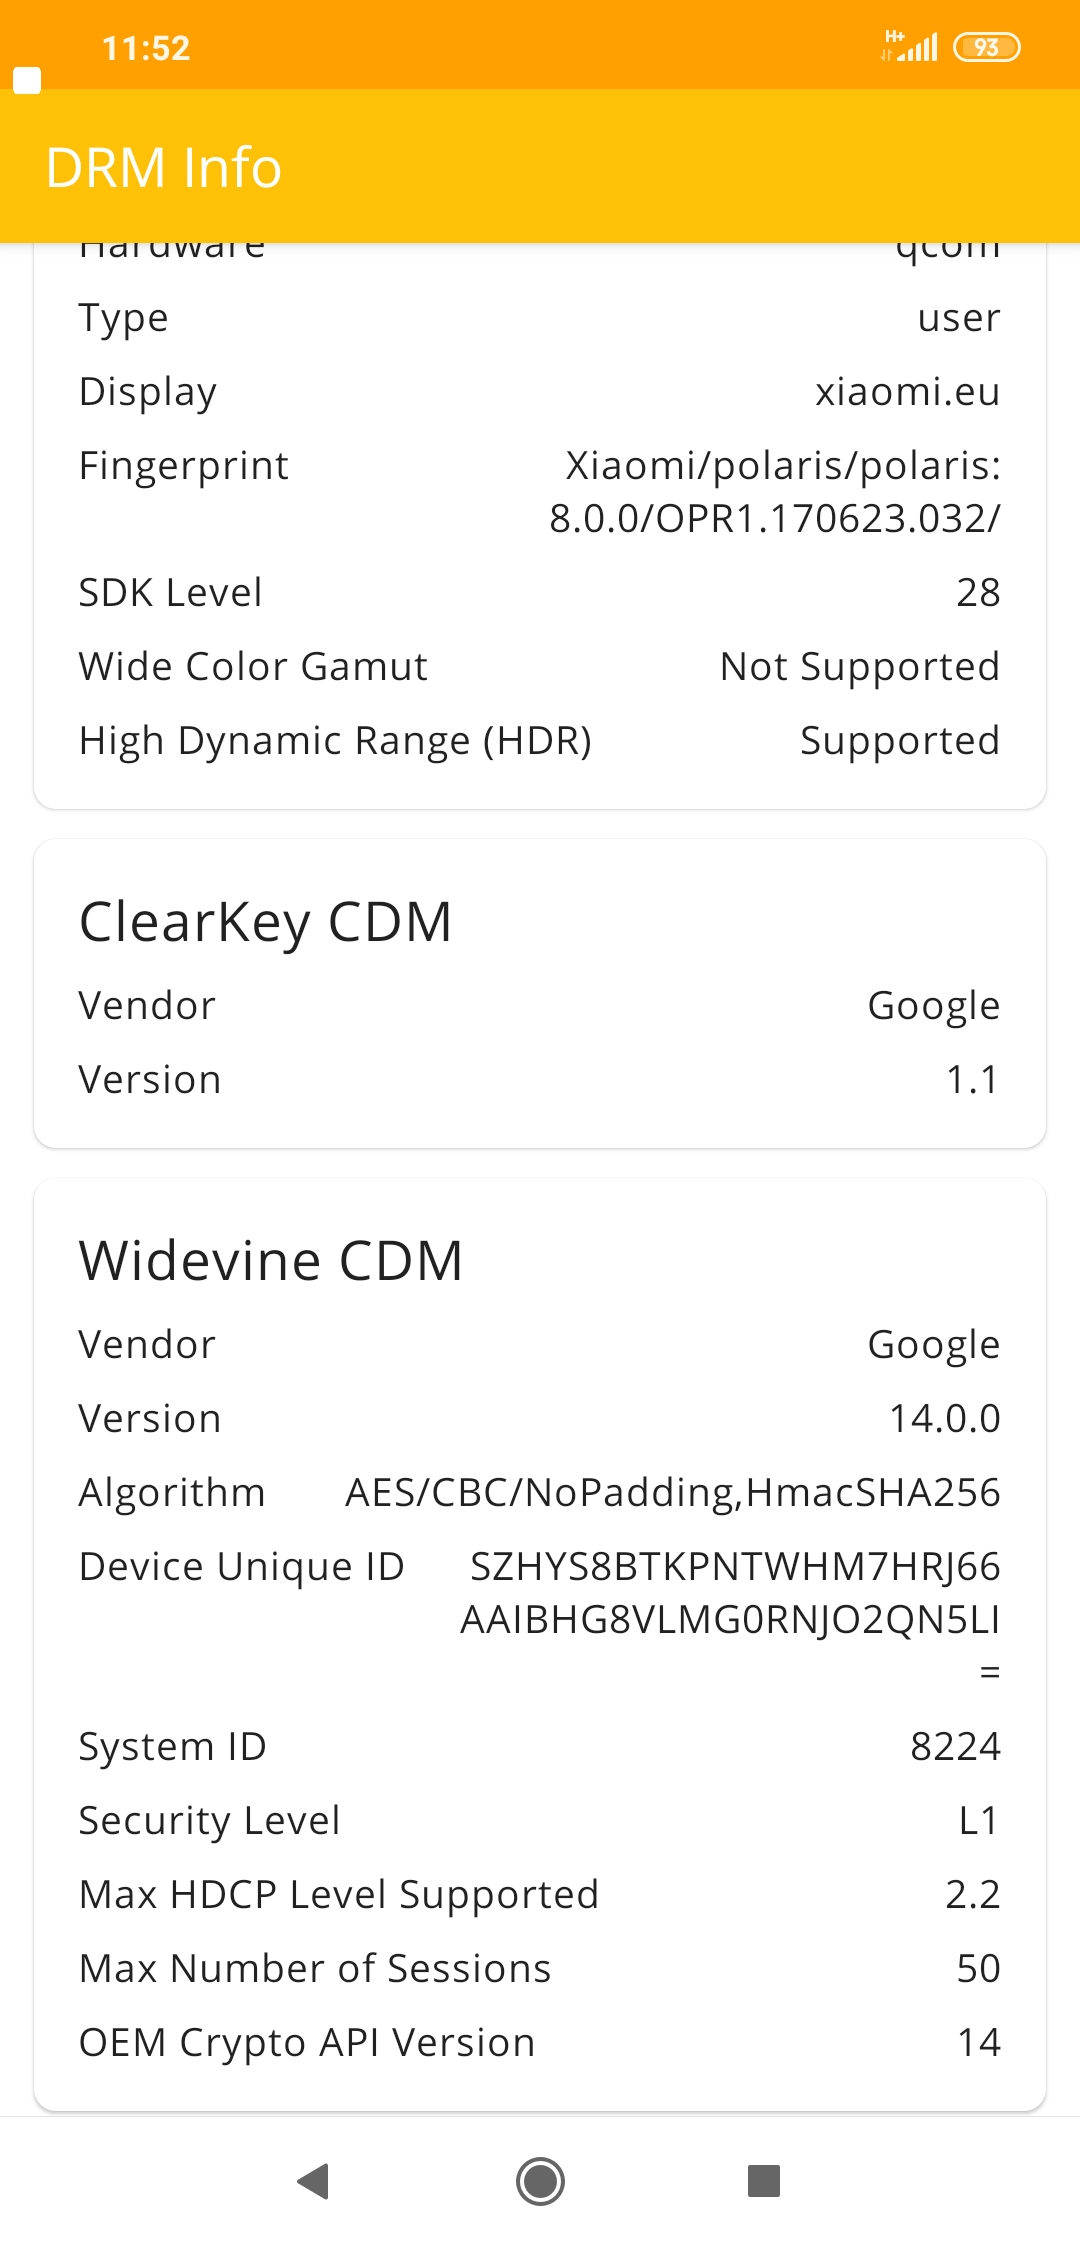Select the Algorithm AES/CBC/NoPadding value
Viewport: 1080px width, 2246px height.
(672, 1492)
